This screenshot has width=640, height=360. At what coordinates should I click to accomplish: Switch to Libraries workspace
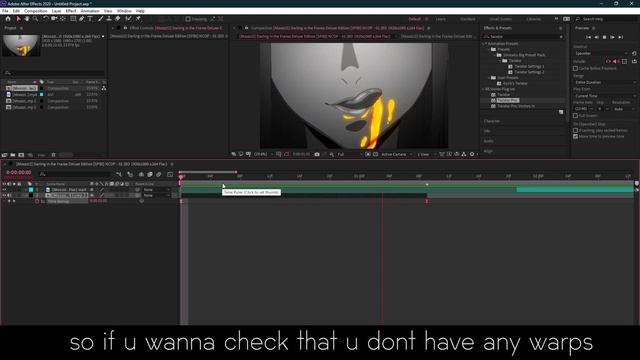click(533, 19)
